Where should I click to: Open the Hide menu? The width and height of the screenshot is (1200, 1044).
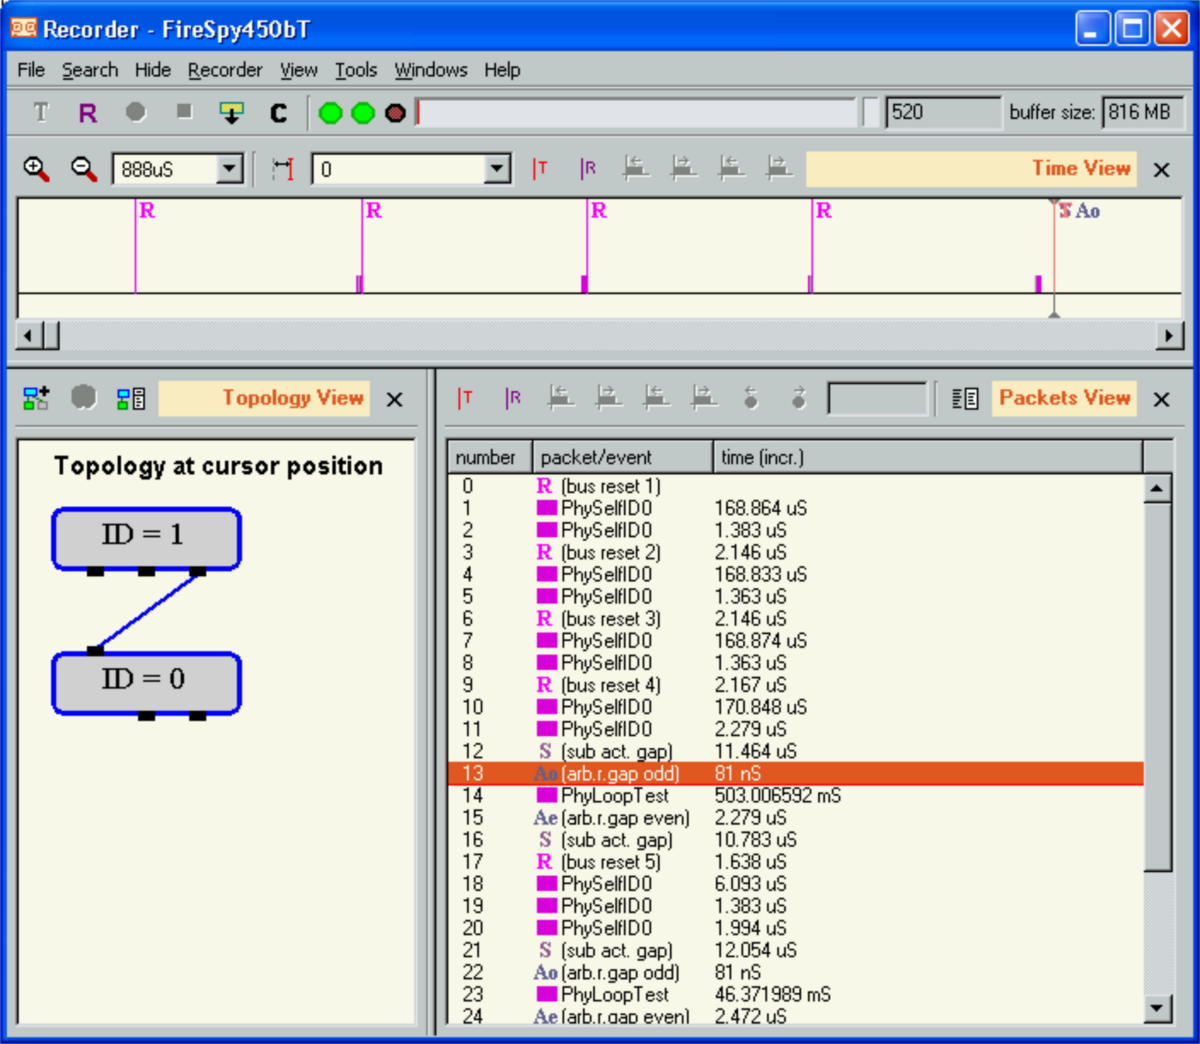(x=153, y=70)
